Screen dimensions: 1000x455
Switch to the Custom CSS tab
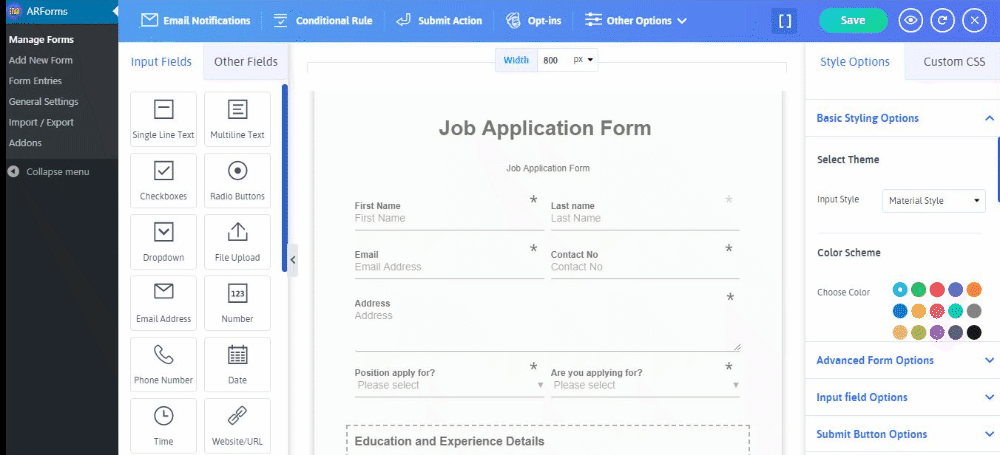coord(954,62)
